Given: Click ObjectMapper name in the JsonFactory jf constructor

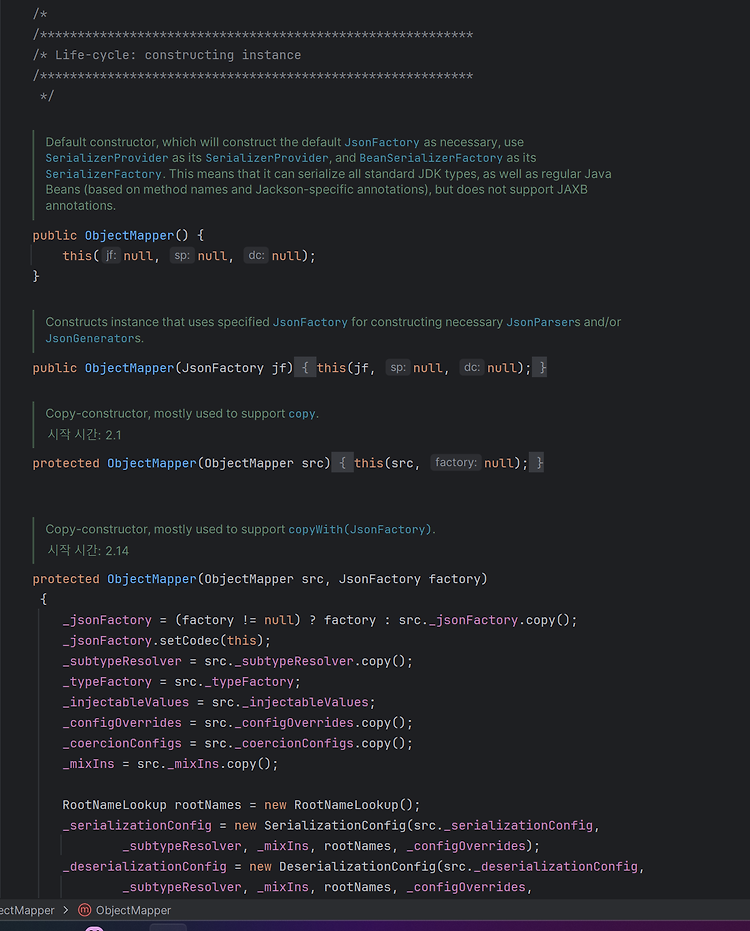Looking at the screenshot, I should [x=129, y=368].
